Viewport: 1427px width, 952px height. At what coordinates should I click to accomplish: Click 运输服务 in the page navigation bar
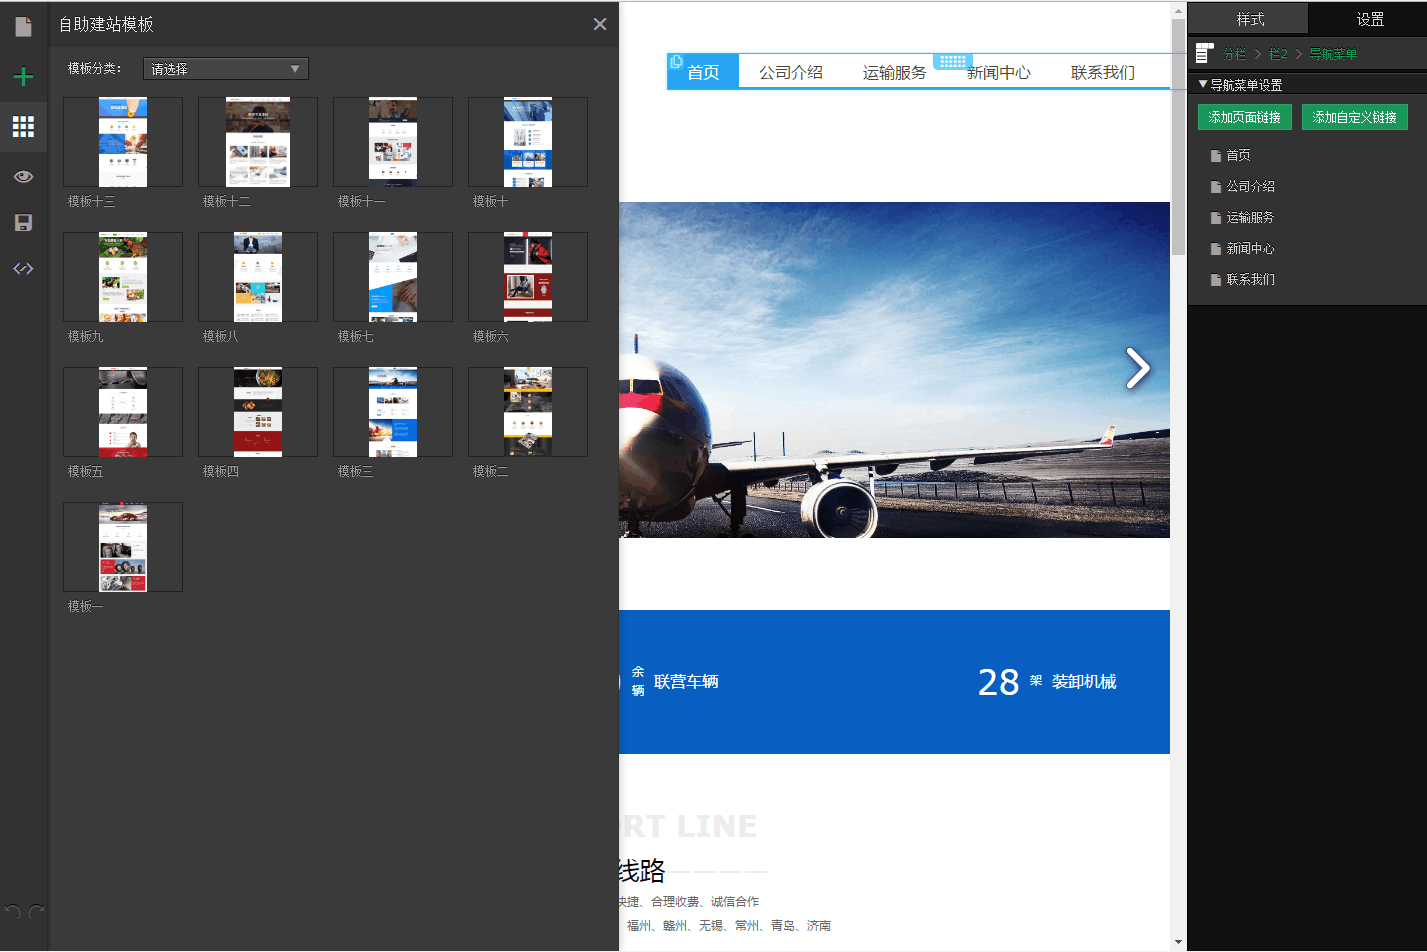[895, 72]
